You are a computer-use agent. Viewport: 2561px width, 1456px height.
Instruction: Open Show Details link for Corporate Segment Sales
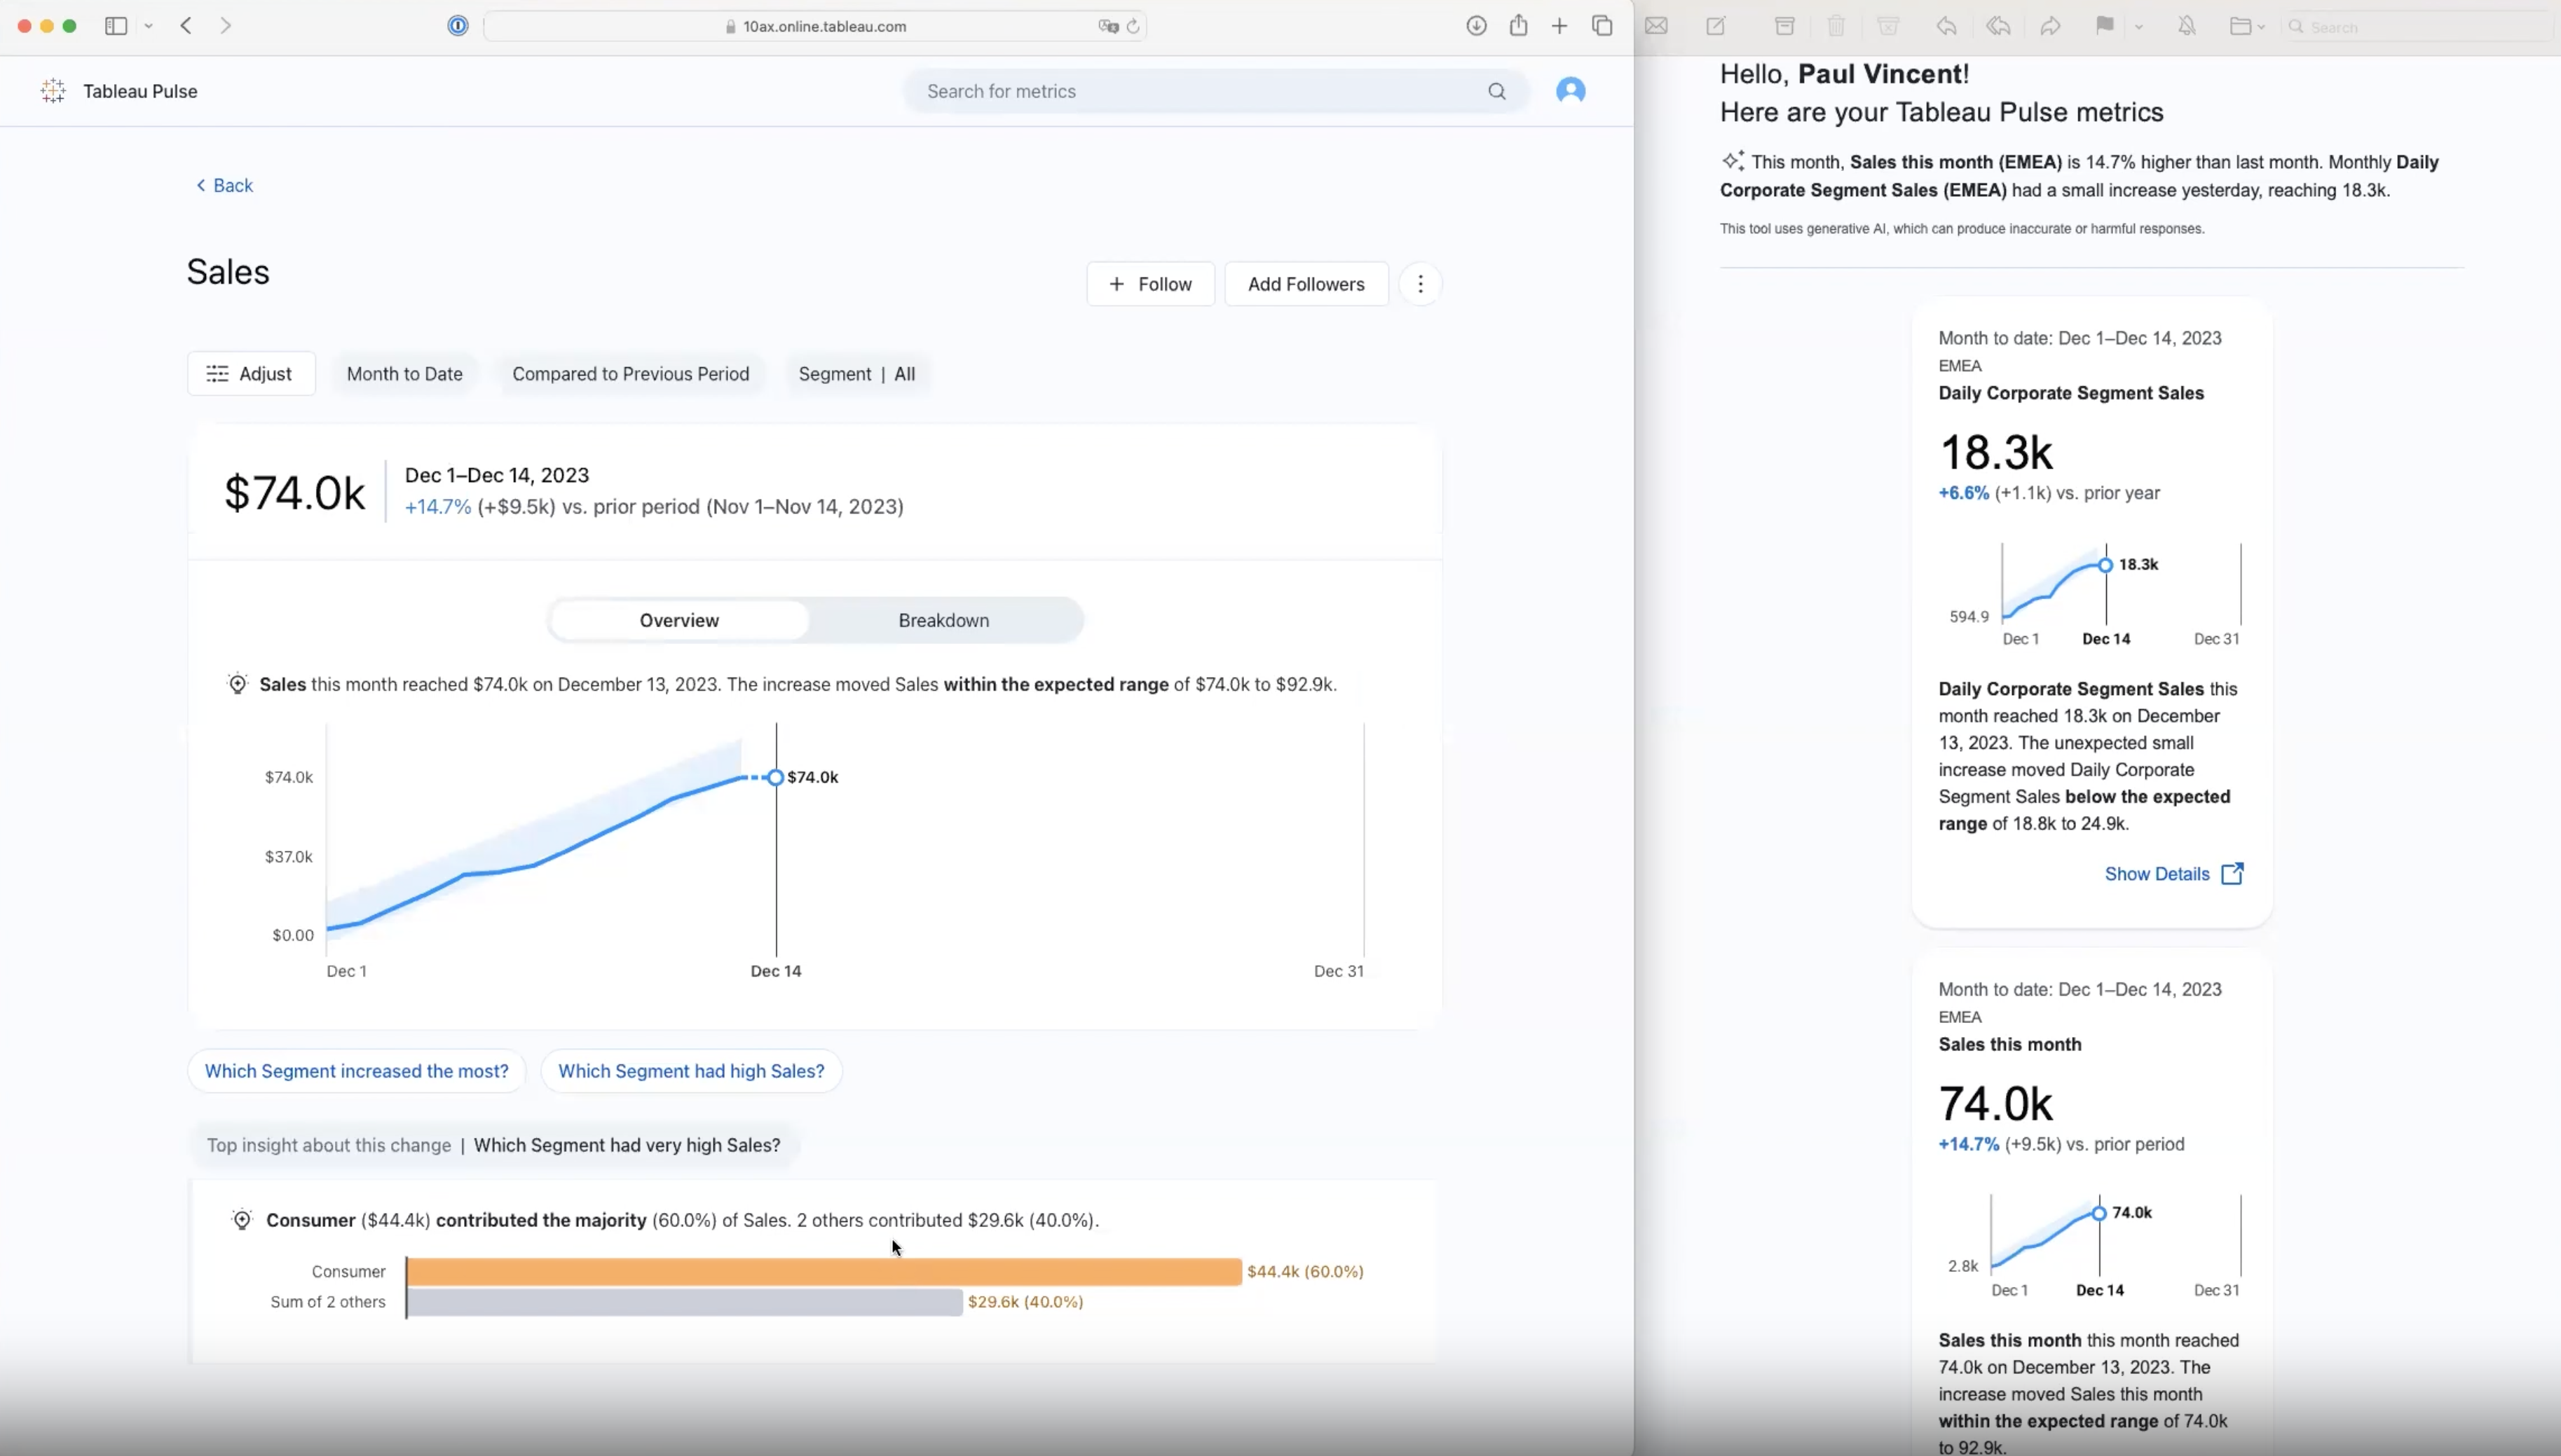(x=2174, y=874)
